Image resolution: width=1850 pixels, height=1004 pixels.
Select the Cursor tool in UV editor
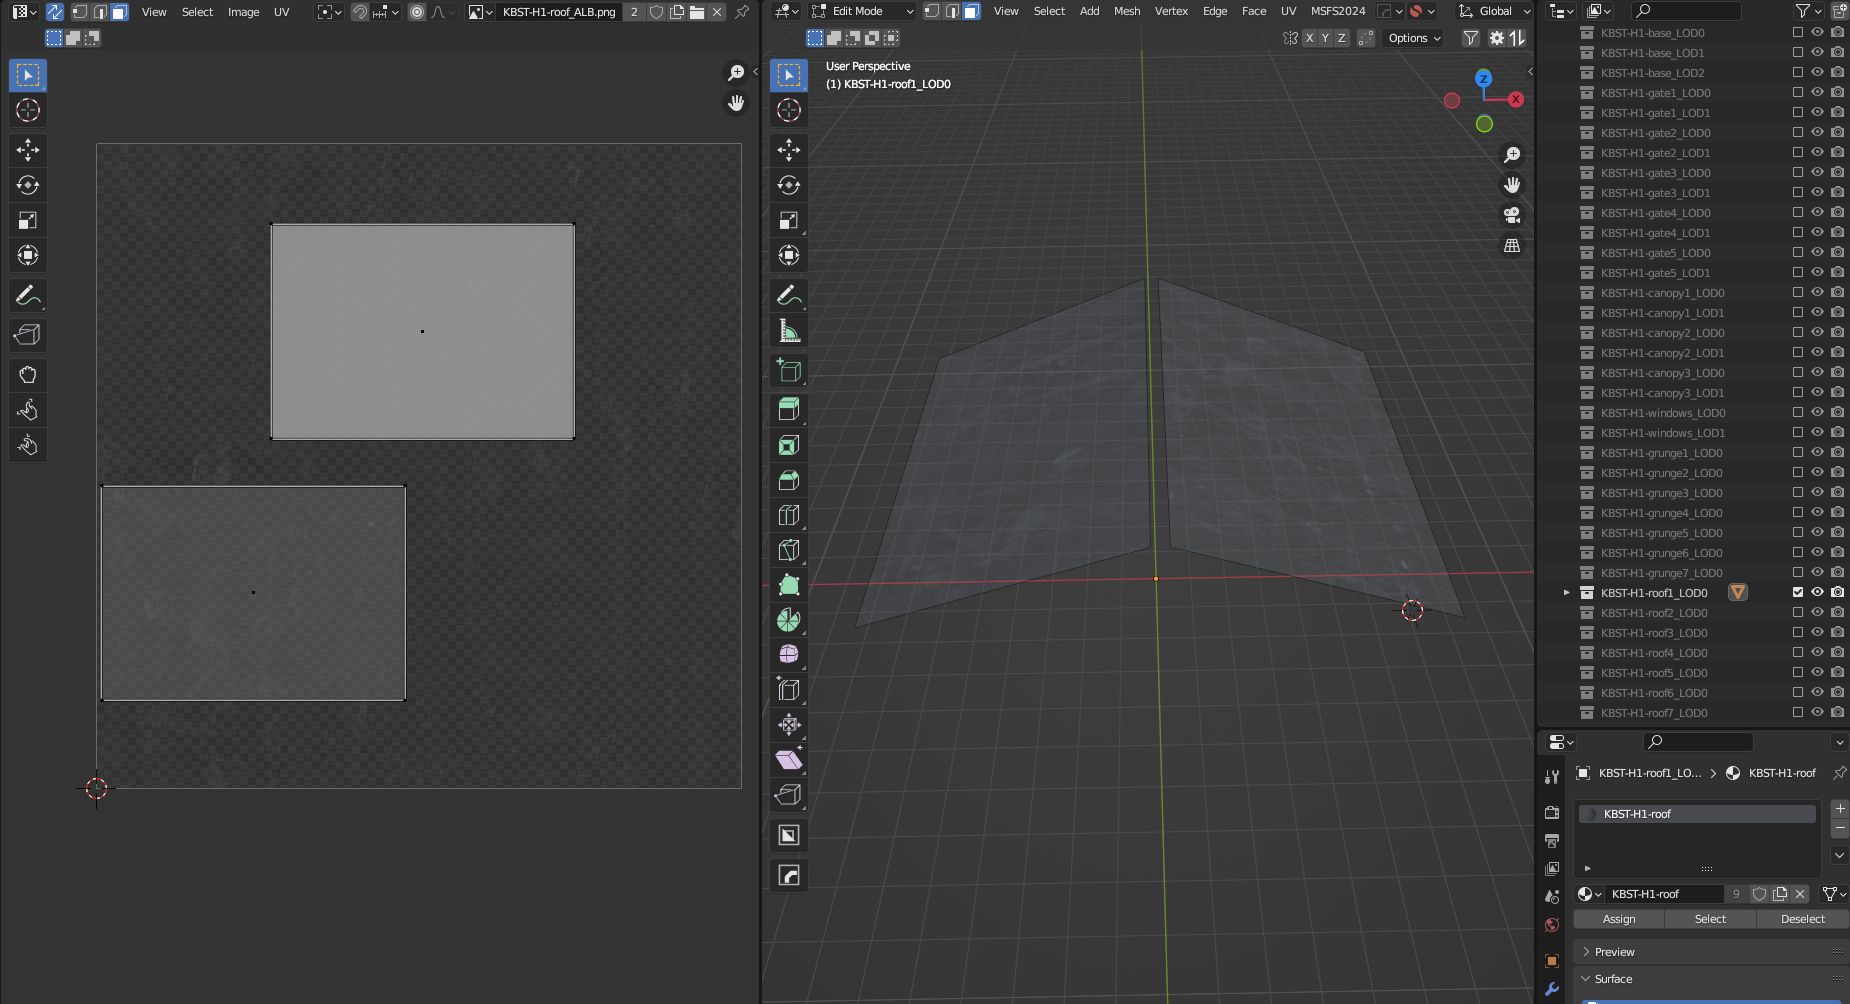pyautogui.click(x=28, y=110)
